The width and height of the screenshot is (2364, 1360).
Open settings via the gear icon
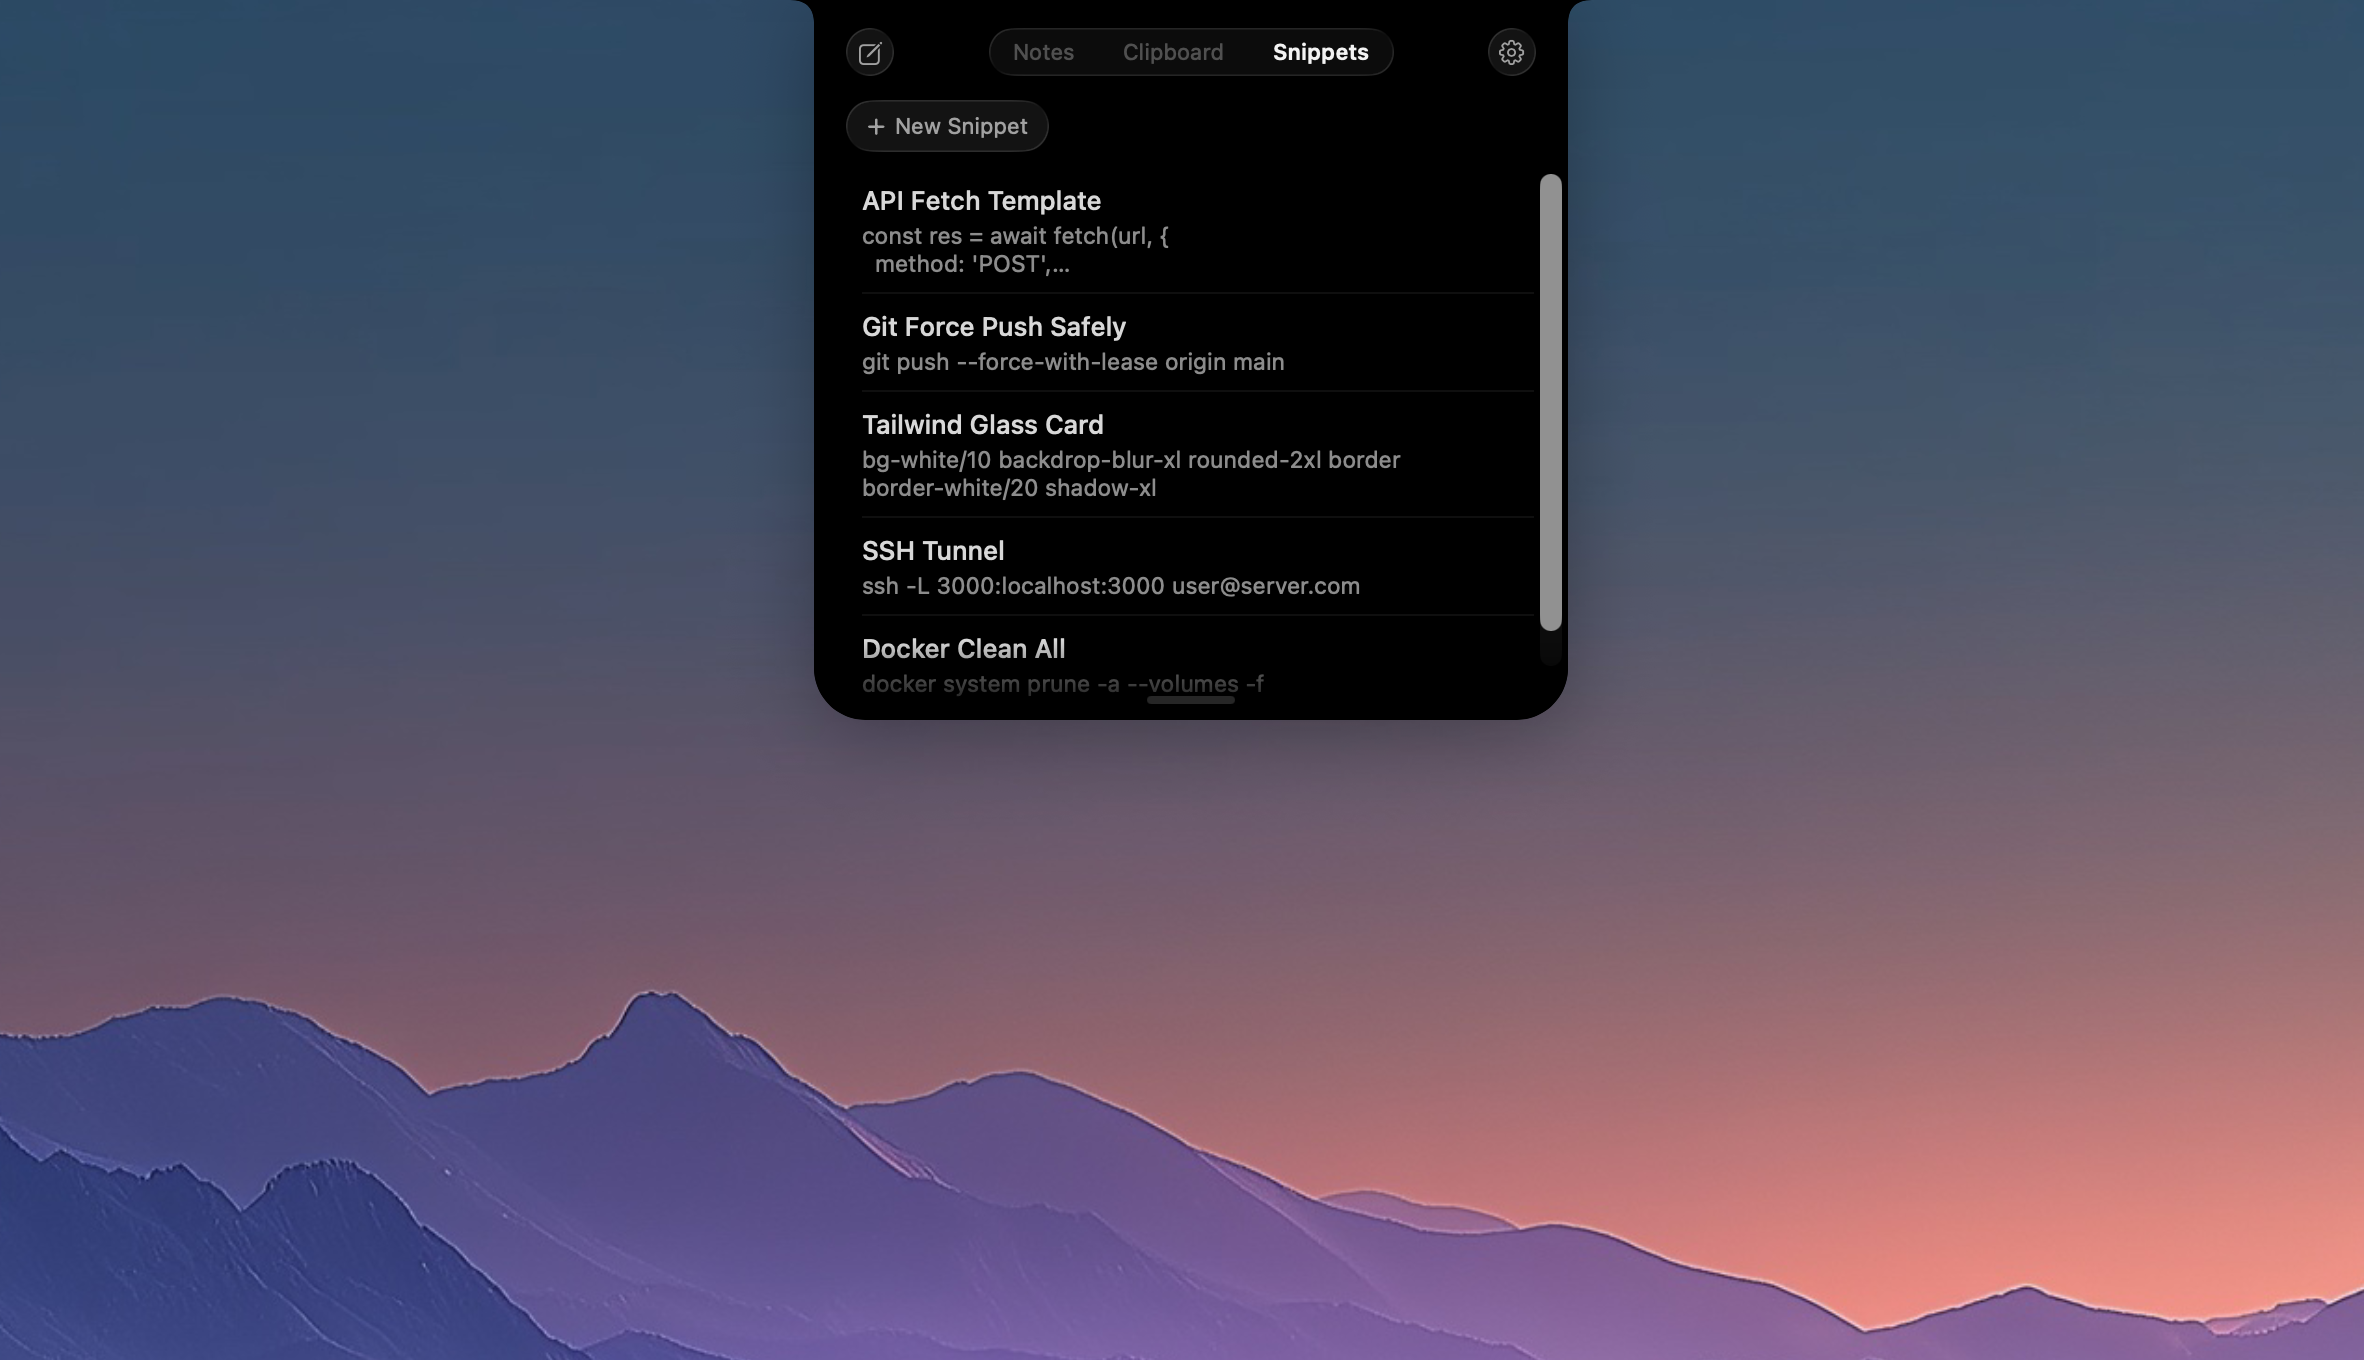(x=1511, y=52)
